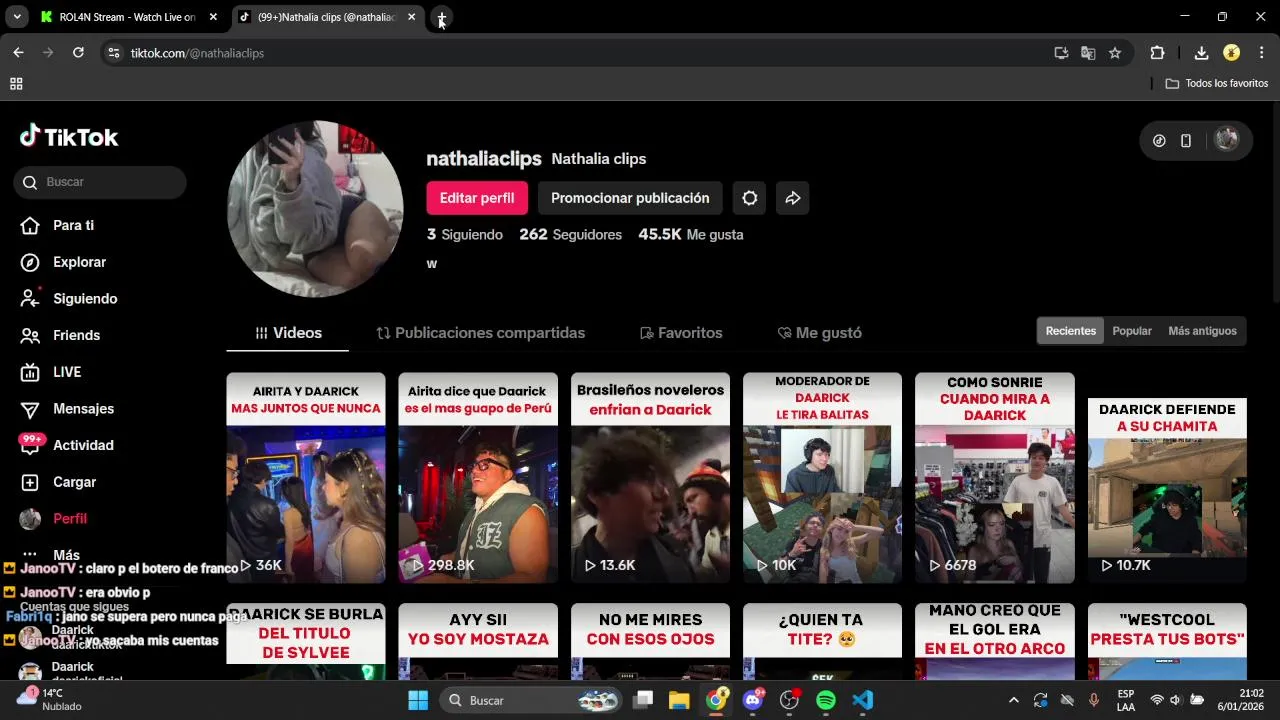Switch to Favoritos tab
This screenshot has height=720, width=1280.
[681, 333]
